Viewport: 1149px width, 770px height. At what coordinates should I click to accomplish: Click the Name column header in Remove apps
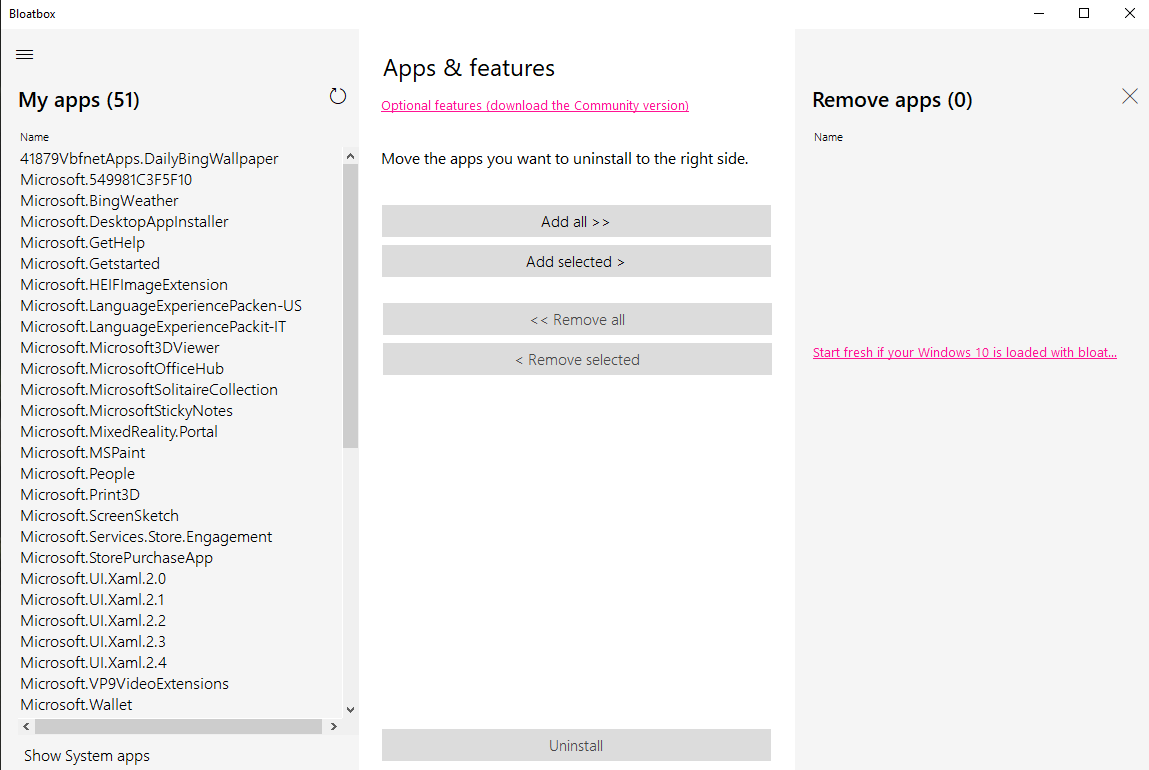(x=828, y=137)
